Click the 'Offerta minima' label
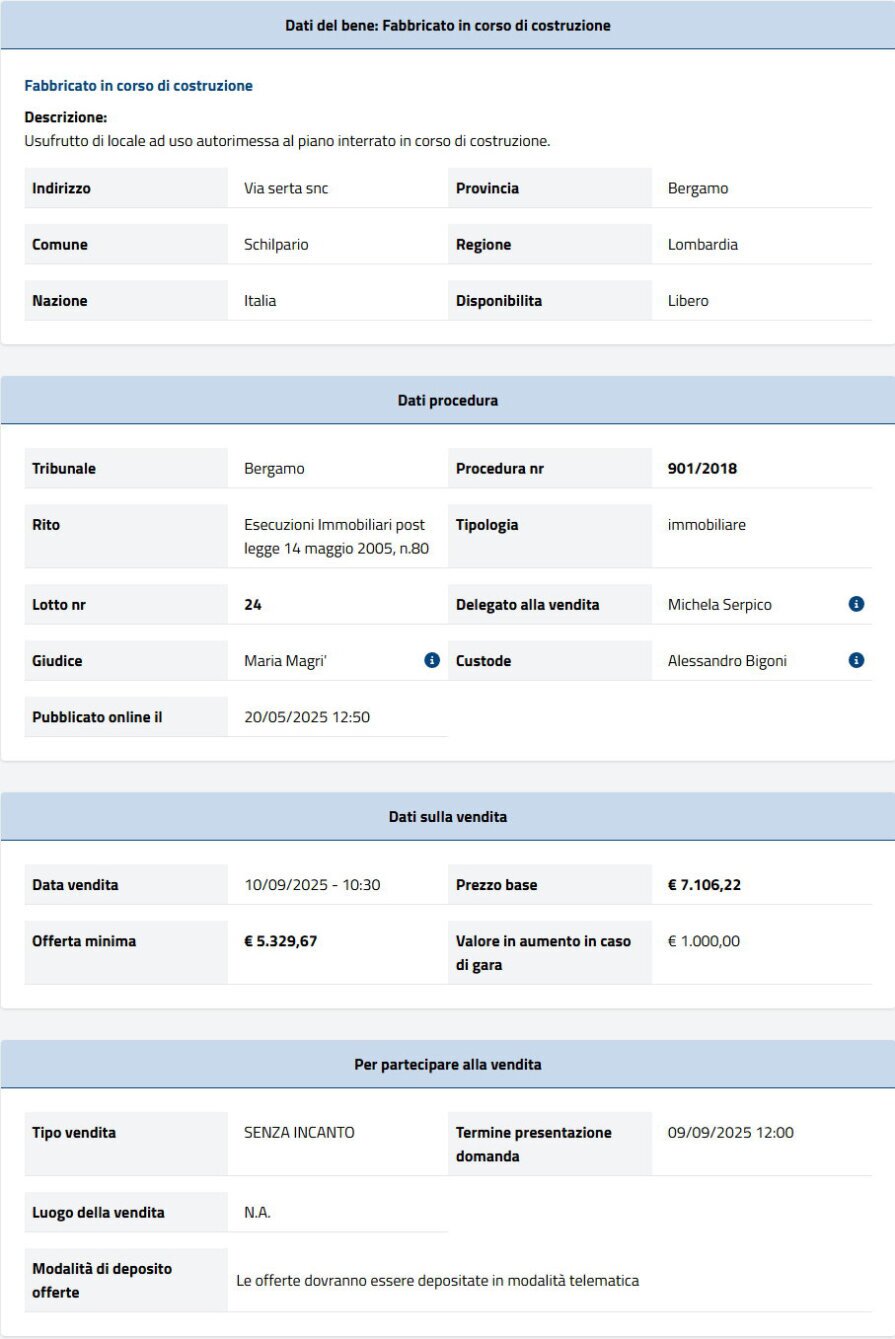 (x=84, y=940)
